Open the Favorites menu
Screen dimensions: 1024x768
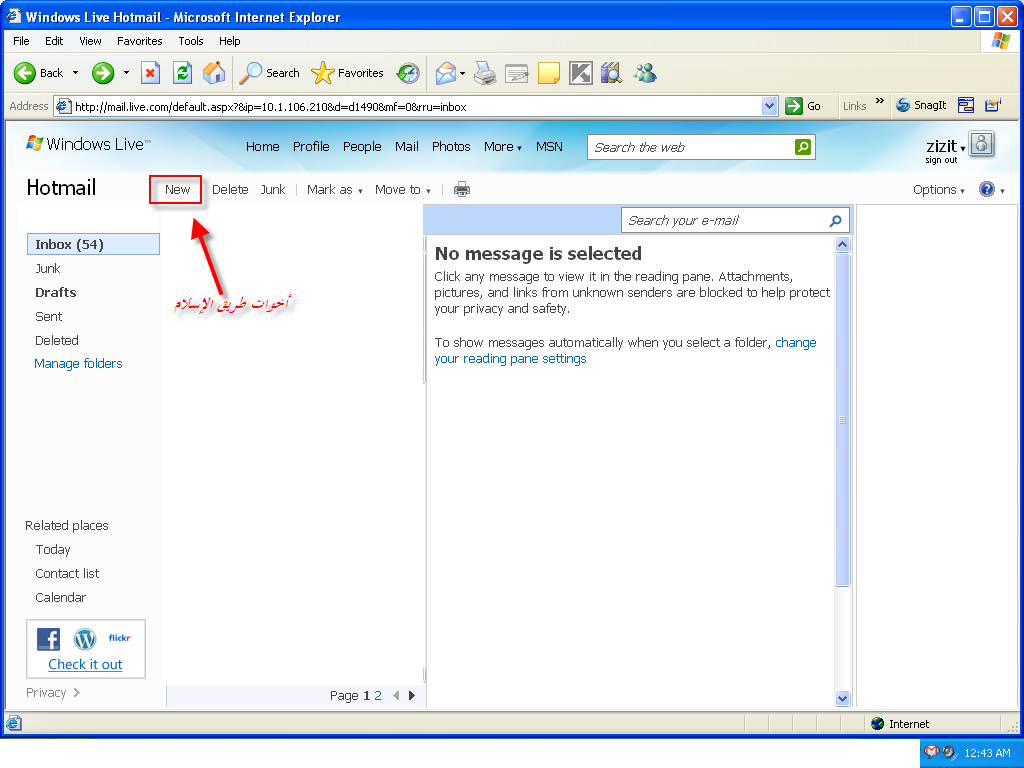click(140, 40)
